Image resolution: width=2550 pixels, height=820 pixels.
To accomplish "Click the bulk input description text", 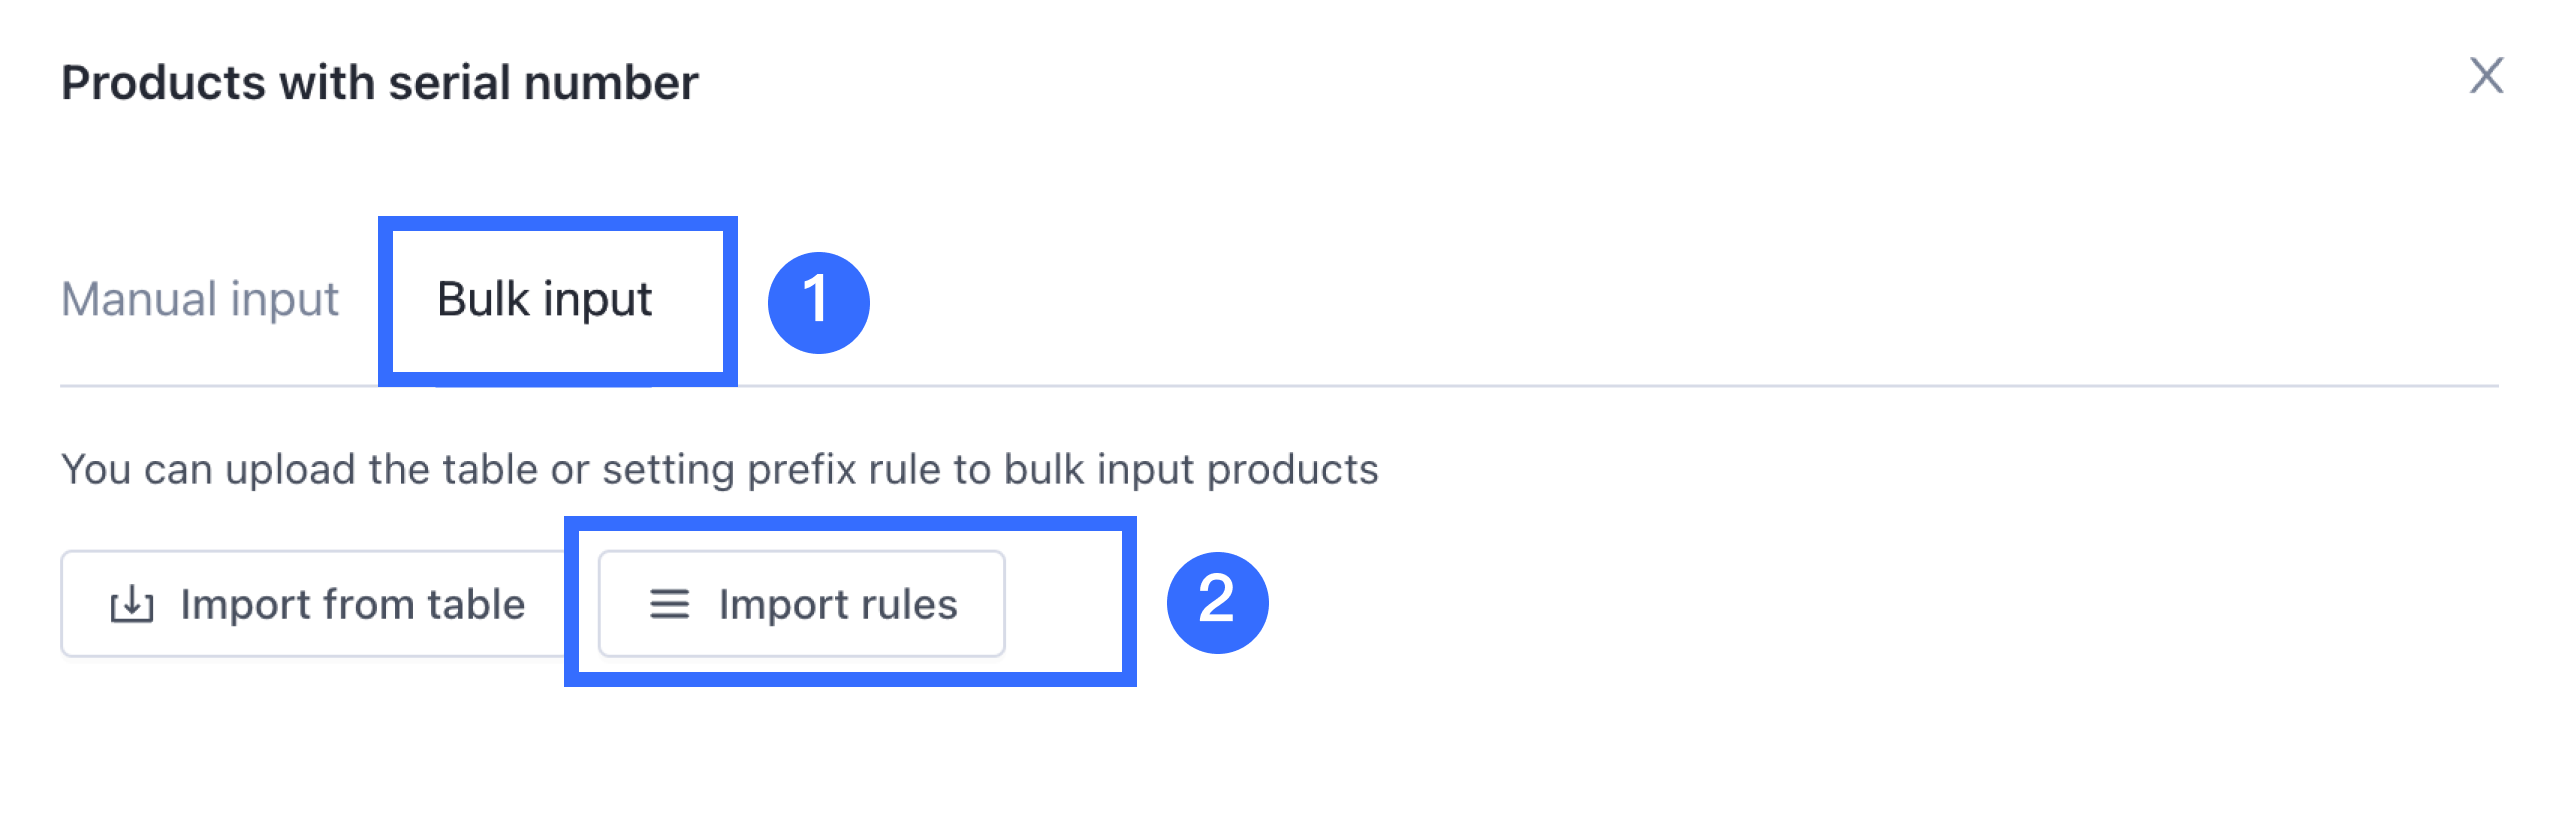I will (720, 469).
